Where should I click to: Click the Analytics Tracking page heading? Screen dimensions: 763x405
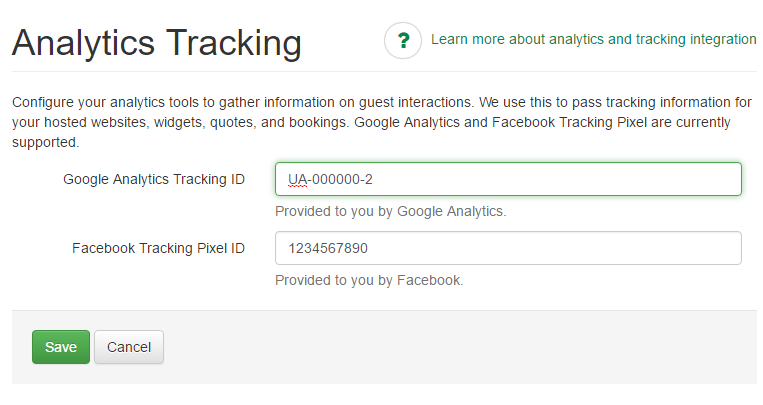tap(157, 43)
